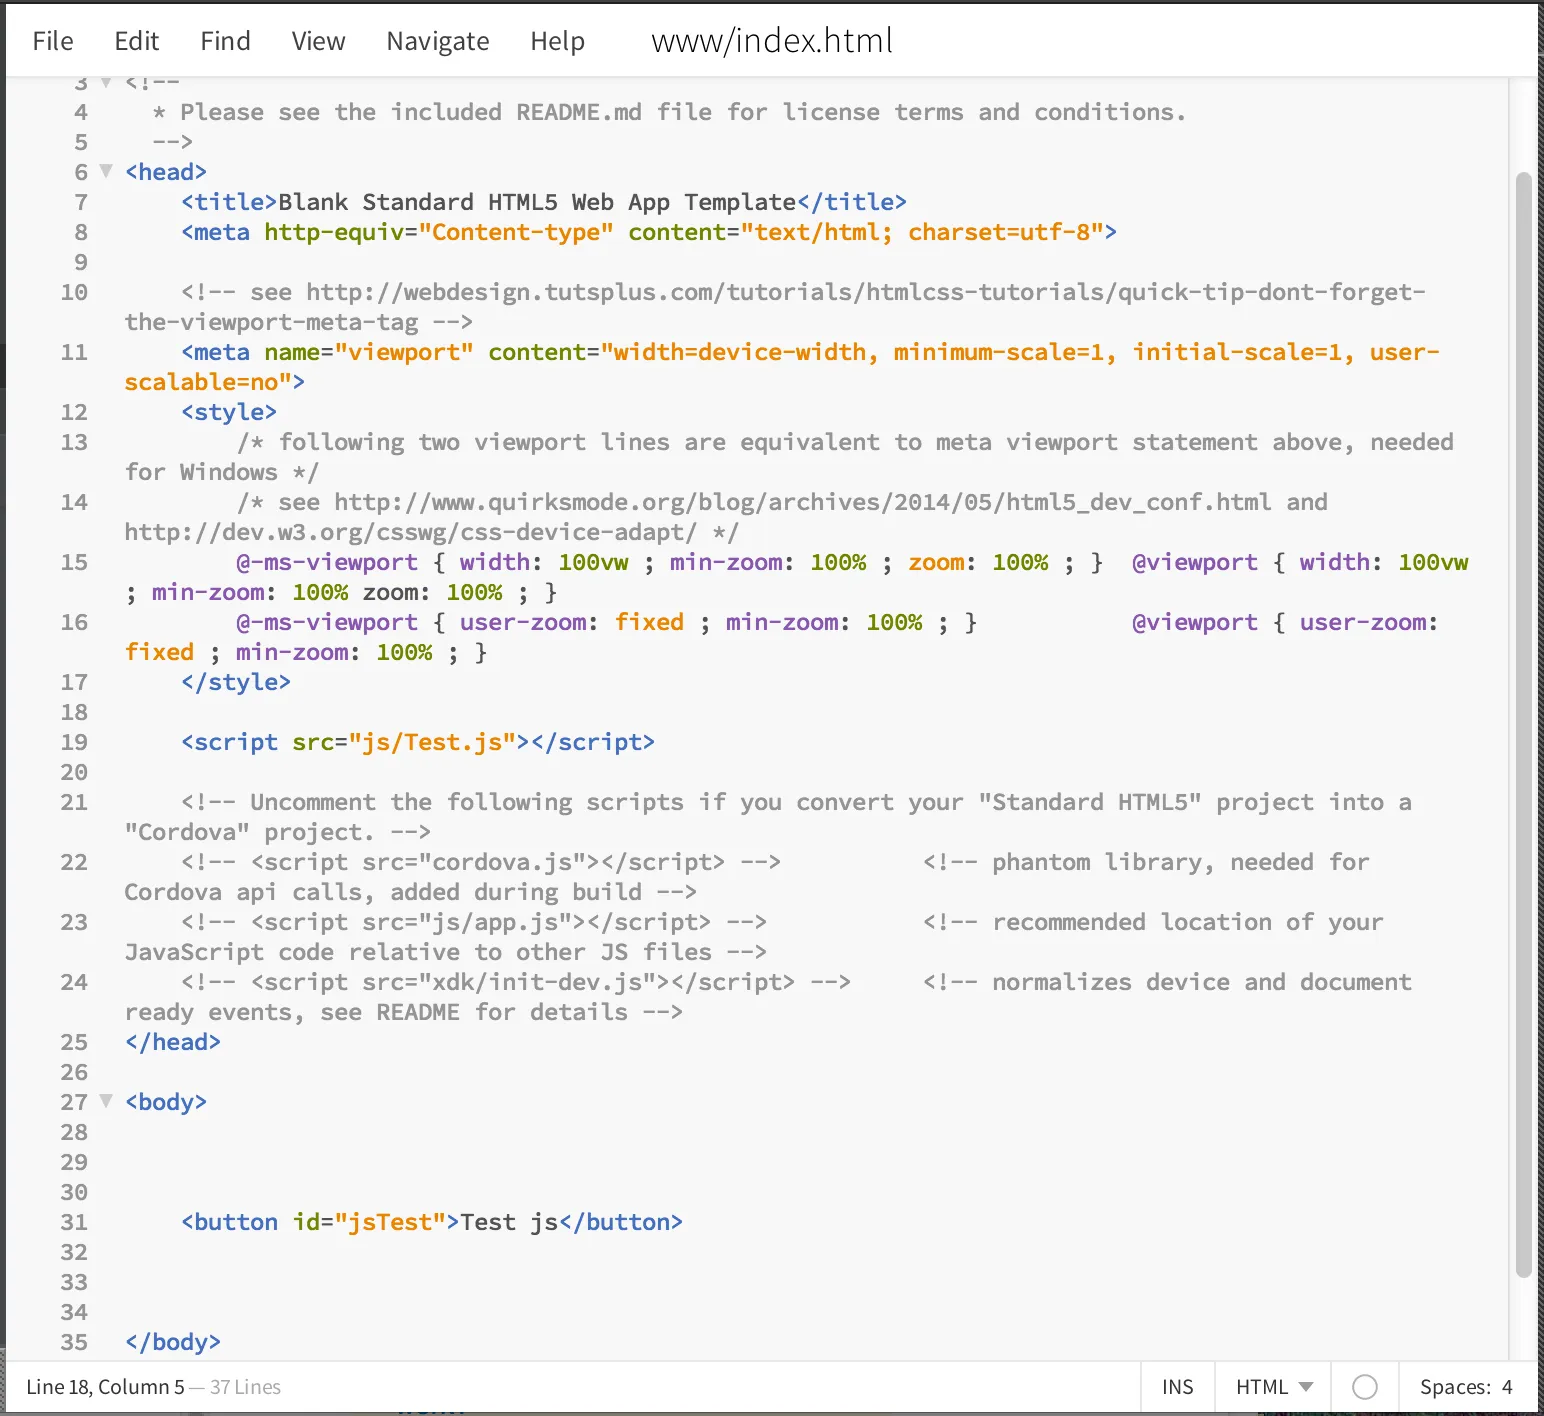Image resolution: width=1544 pixels, height=1416 pixels.
Task: Click line number 8 in the gutter
Action: click(81, 232)
